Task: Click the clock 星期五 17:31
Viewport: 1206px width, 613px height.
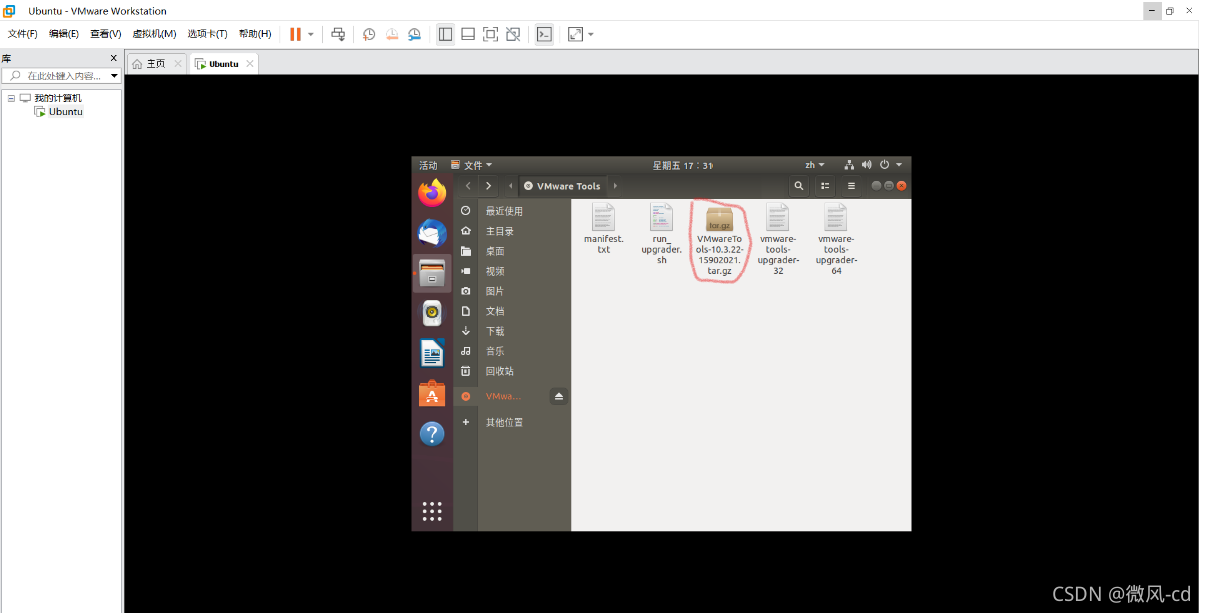Action: coord(683,165)
